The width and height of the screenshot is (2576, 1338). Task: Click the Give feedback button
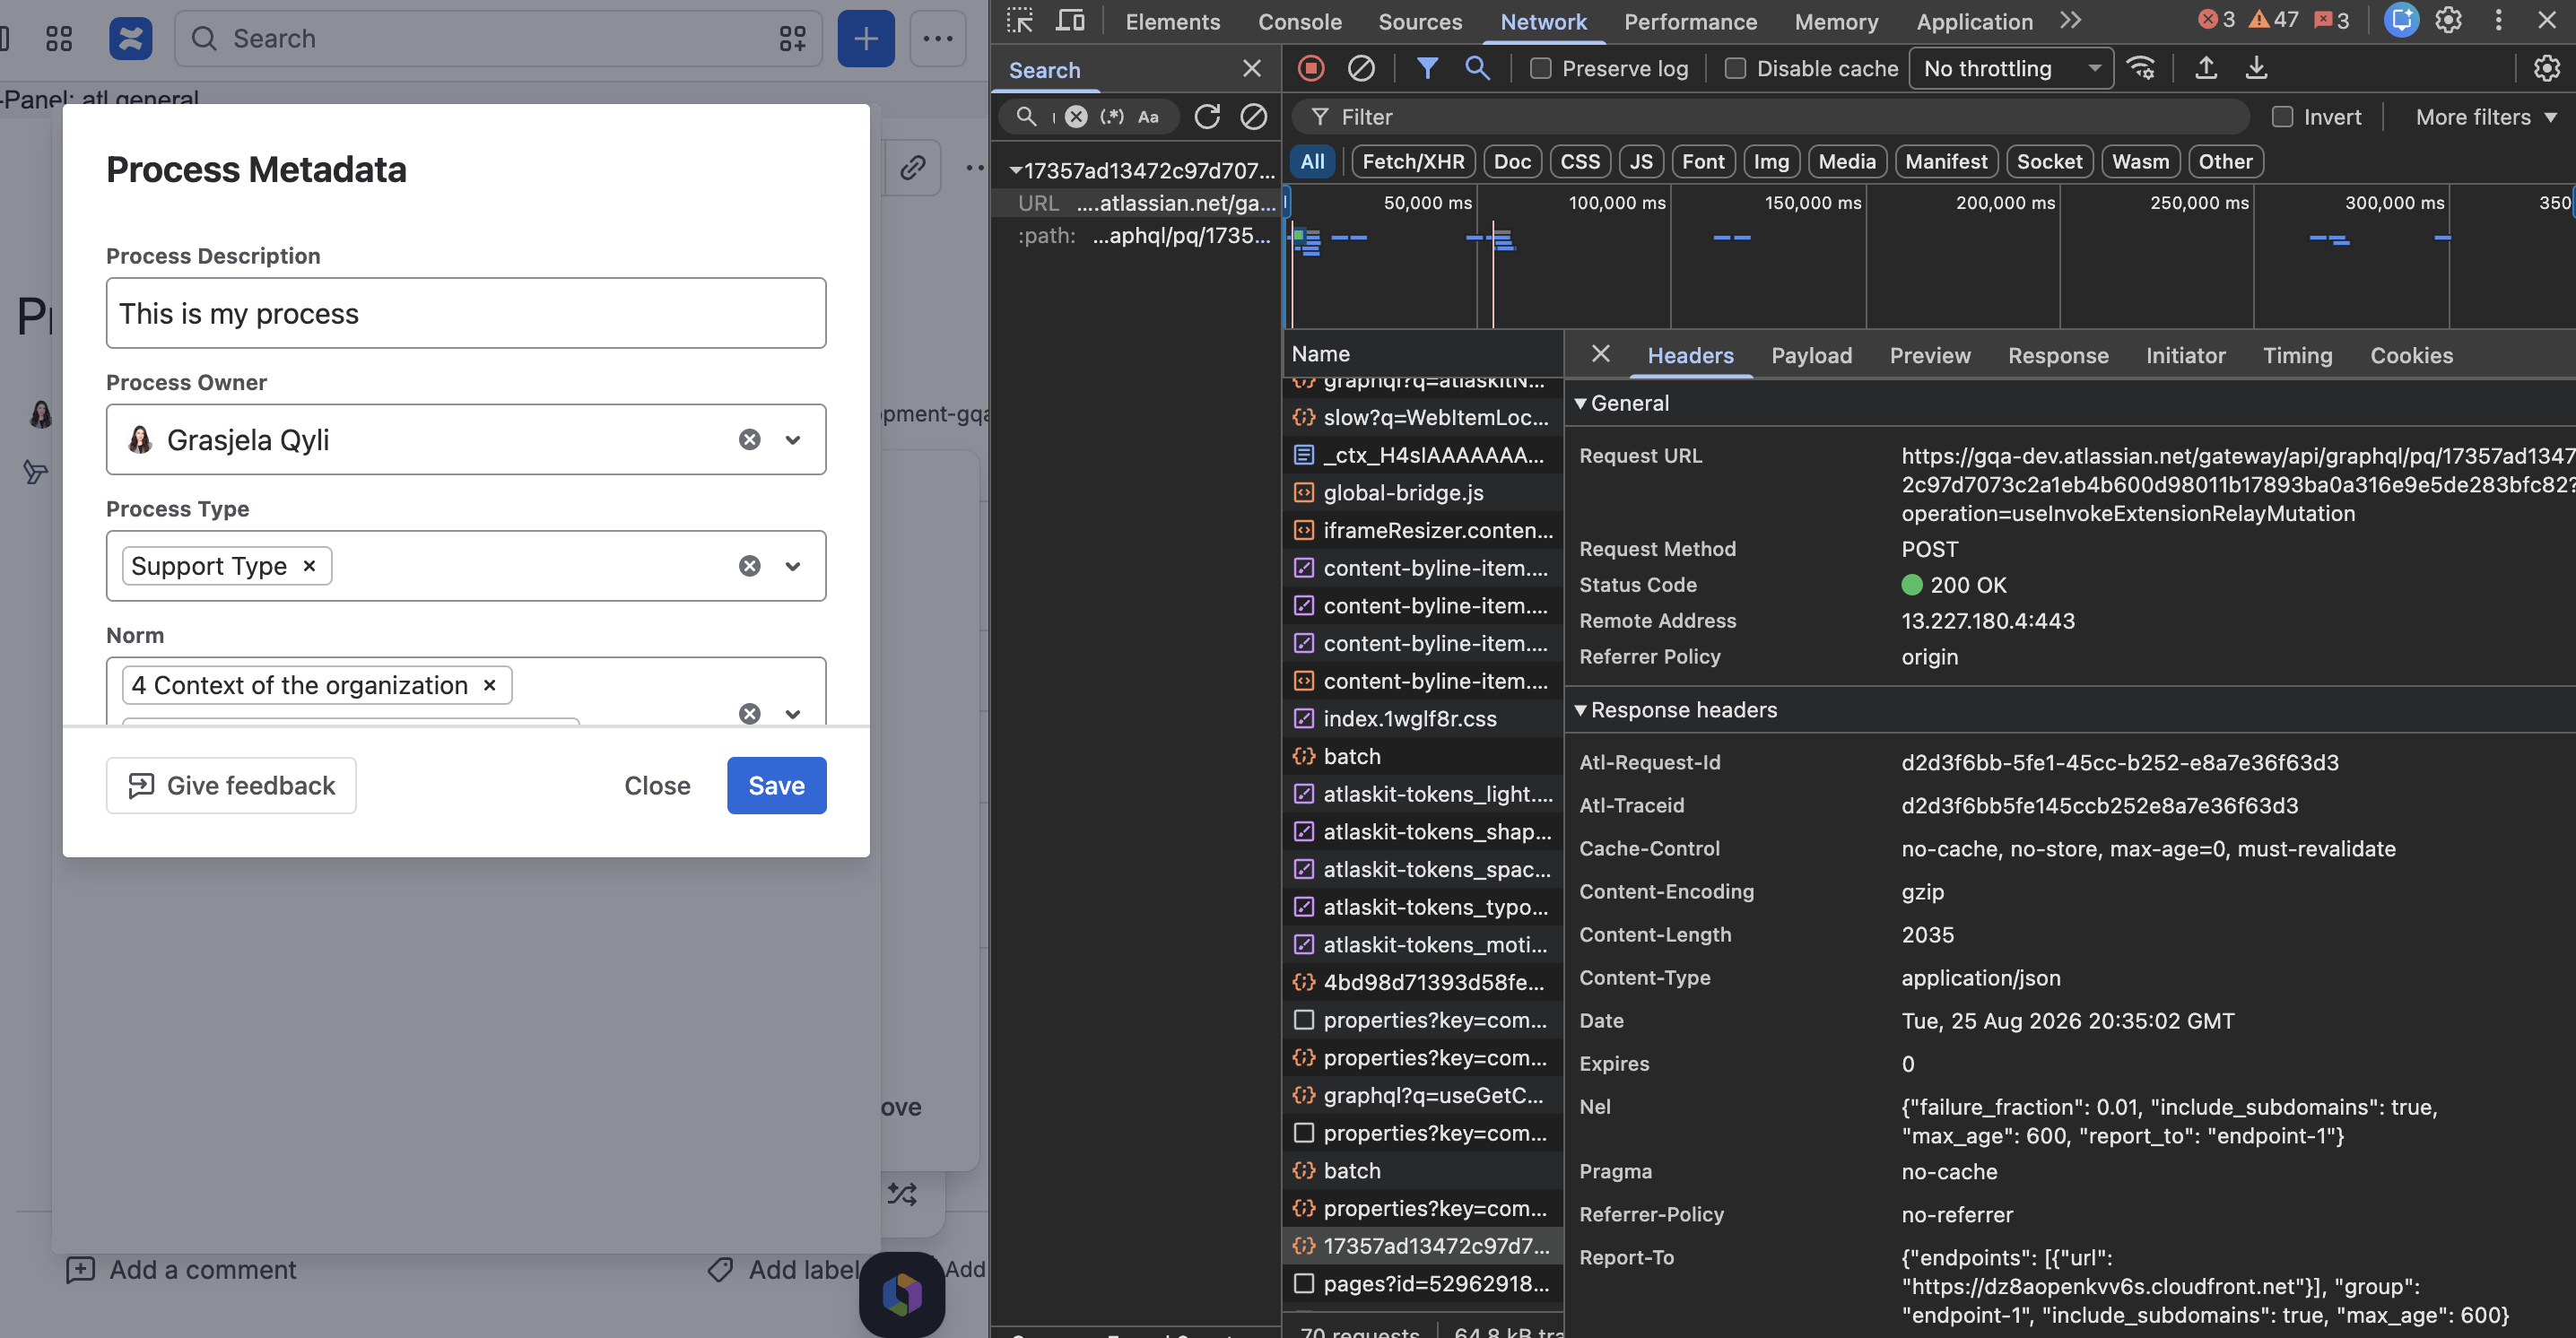coord(231,785)
